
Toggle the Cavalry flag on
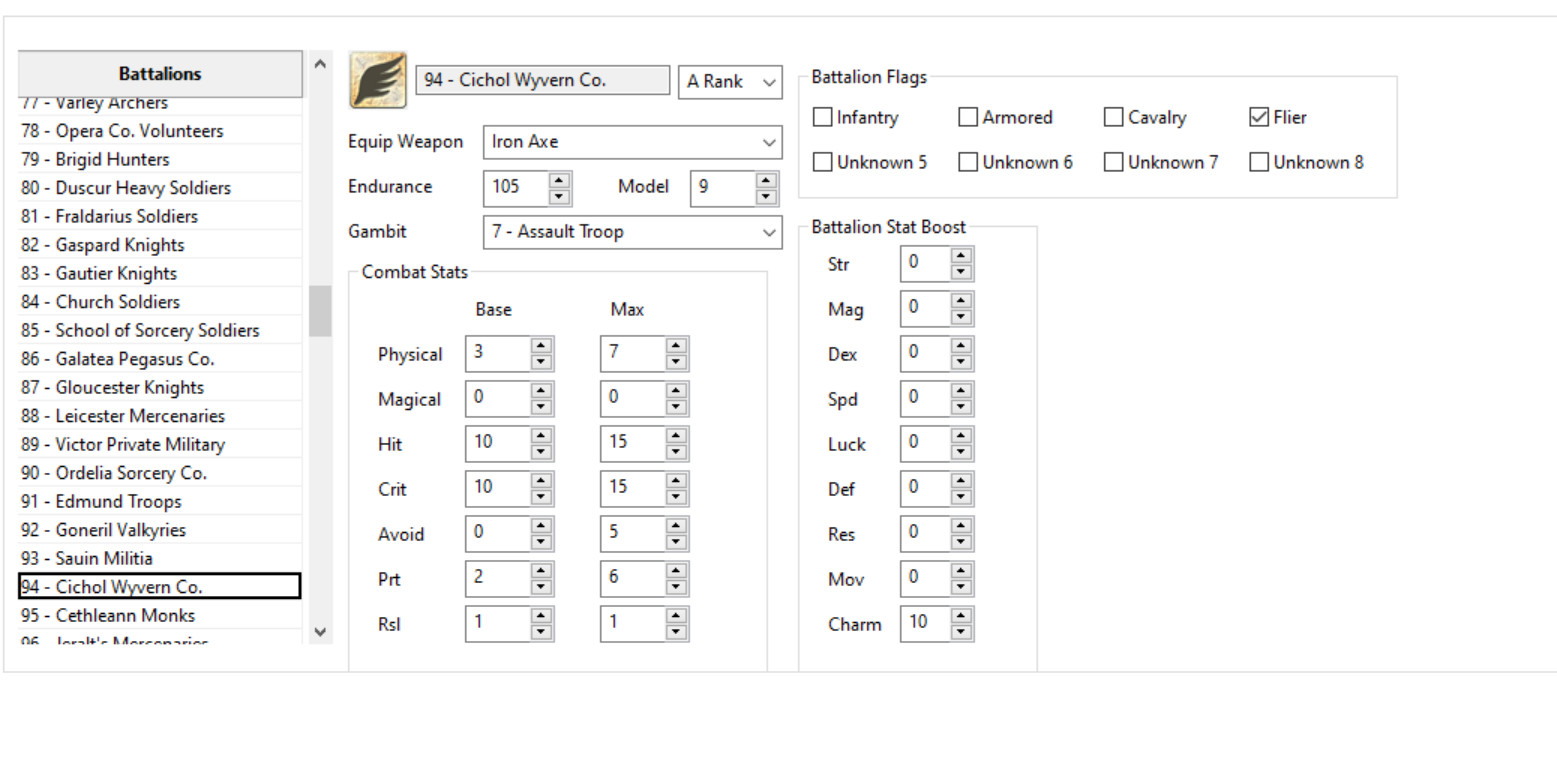pos(1113,117)
